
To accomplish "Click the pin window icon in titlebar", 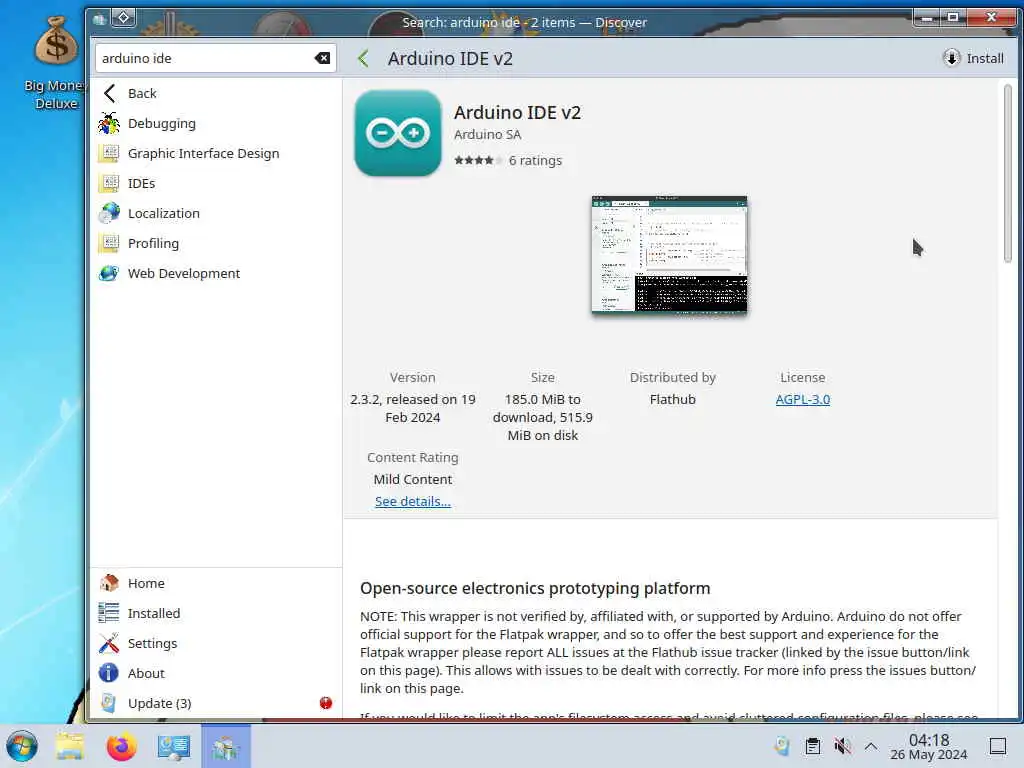I will pos(123,18).
